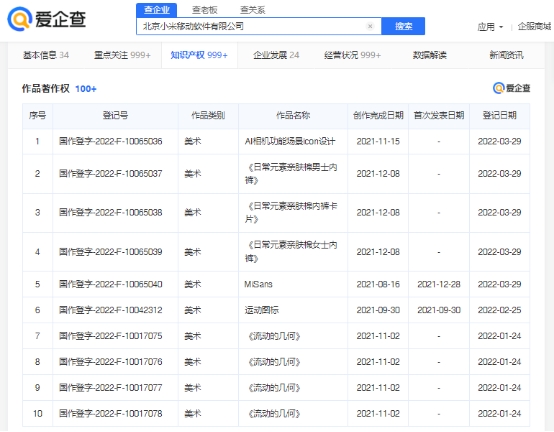Click registration number 国作登字-2022-F-10065038
The image size is (554, 432).
(x=111, y=212)
